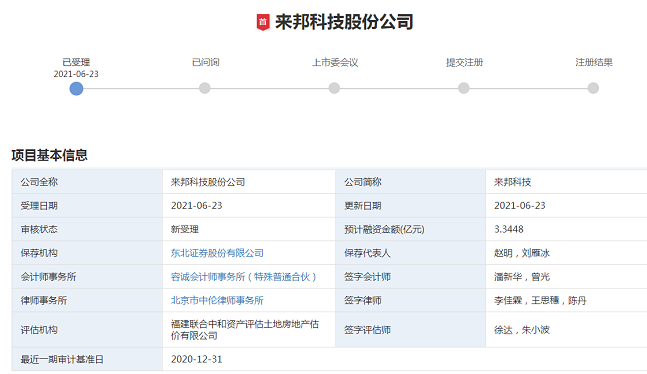Click the 上市委会议 progress step dot
The image size is (647, 374).
tap(334, 88)
